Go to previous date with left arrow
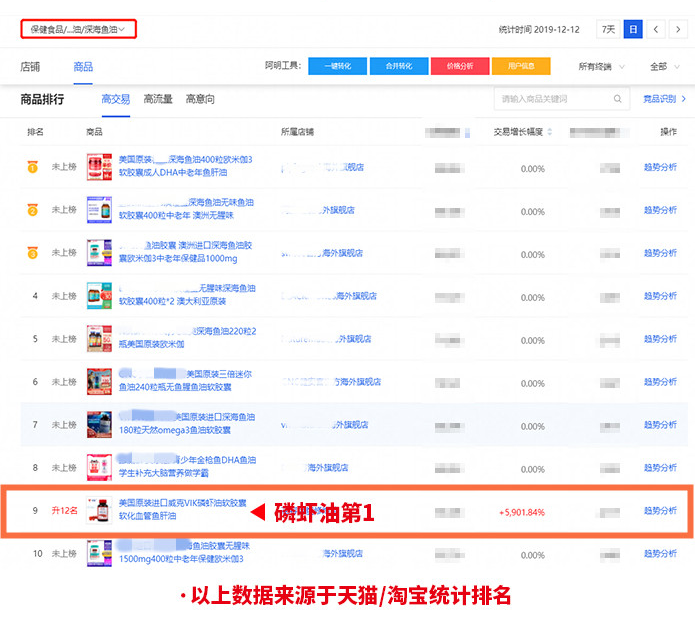Viewport: 696px width, 621px height. pyautogui.click(x=656, y=30)
